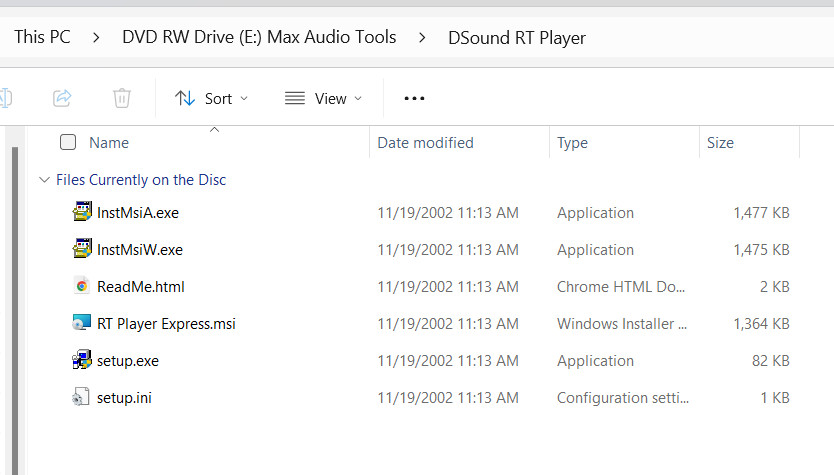The image size is (834, 475).
Task: Select the InstMsiW.exe file name
Action: pos(140,250)
